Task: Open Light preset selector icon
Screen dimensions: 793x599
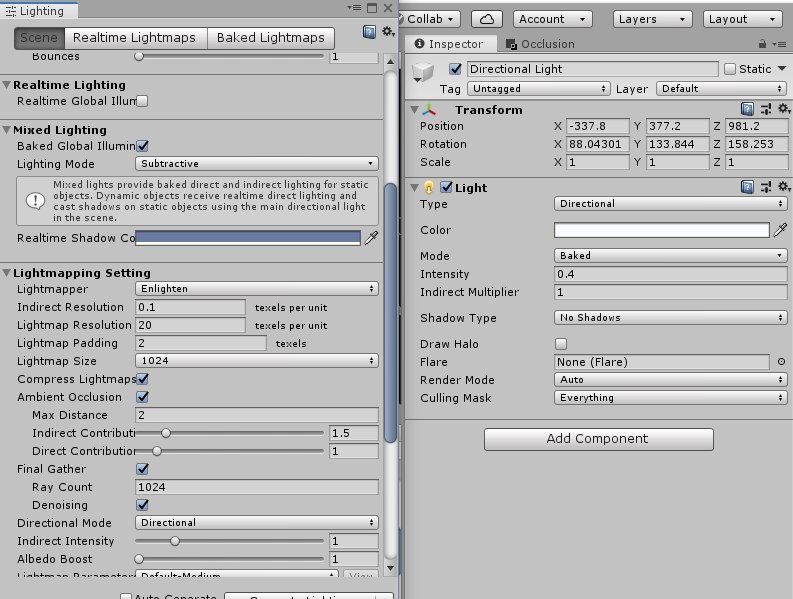Action: (766, 187)
